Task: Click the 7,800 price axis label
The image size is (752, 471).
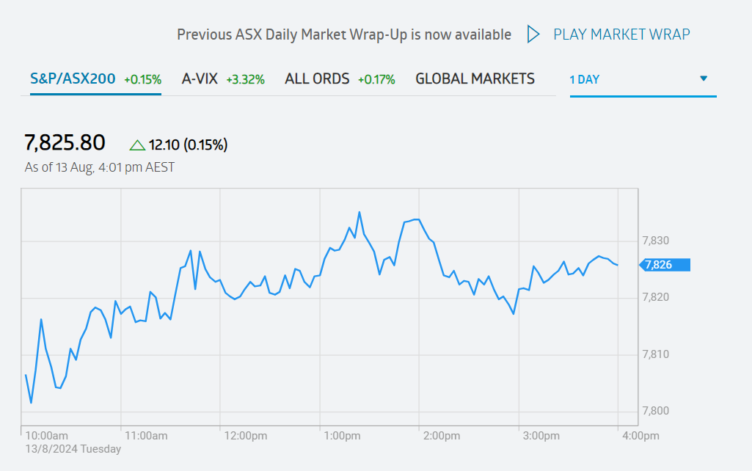Action: 656,411
